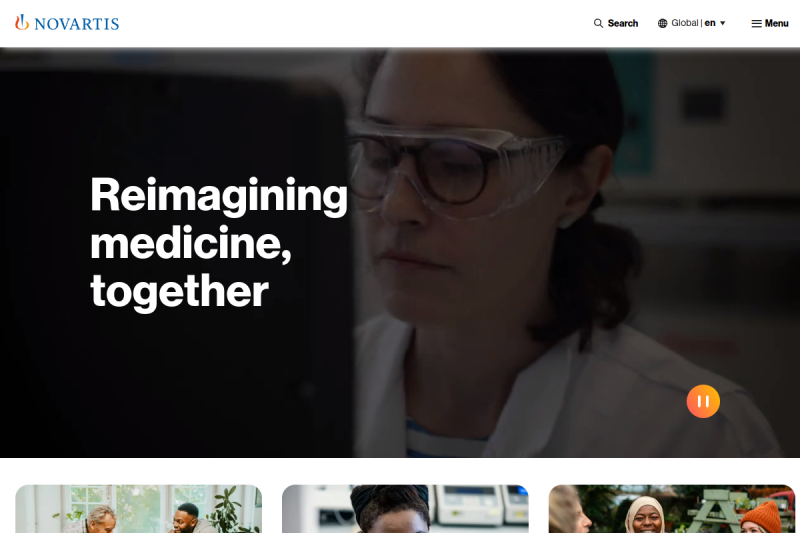
Task: Click the Global region text
Action: [x=685, y=23]
